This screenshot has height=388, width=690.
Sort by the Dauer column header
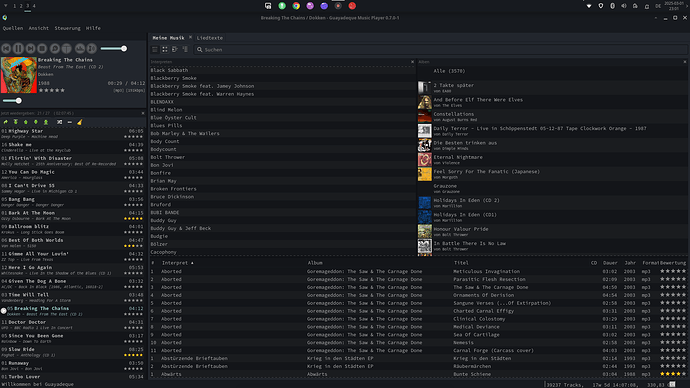(610, 263)
